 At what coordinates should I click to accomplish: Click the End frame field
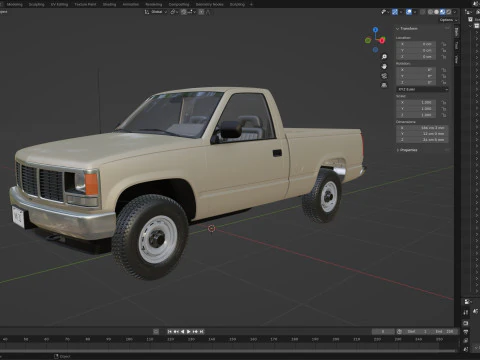(444, 331)
